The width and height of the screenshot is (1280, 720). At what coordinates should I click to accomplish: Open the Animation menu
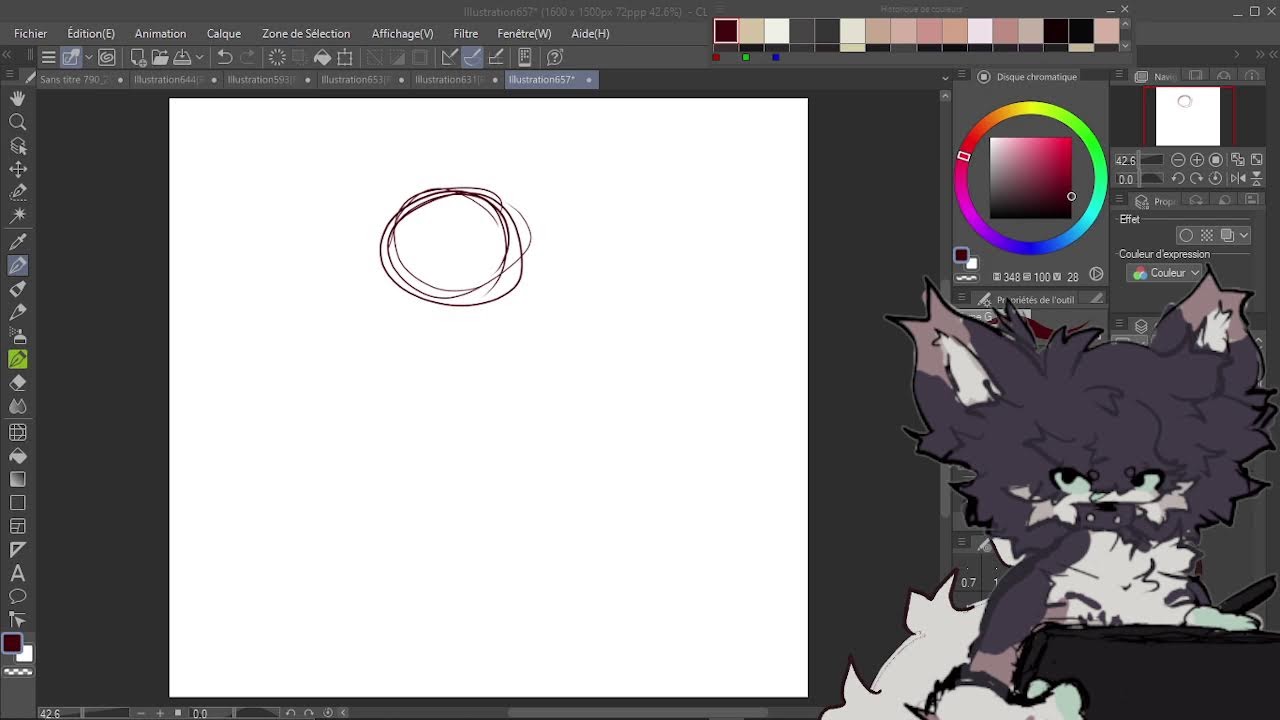(160, 33)
